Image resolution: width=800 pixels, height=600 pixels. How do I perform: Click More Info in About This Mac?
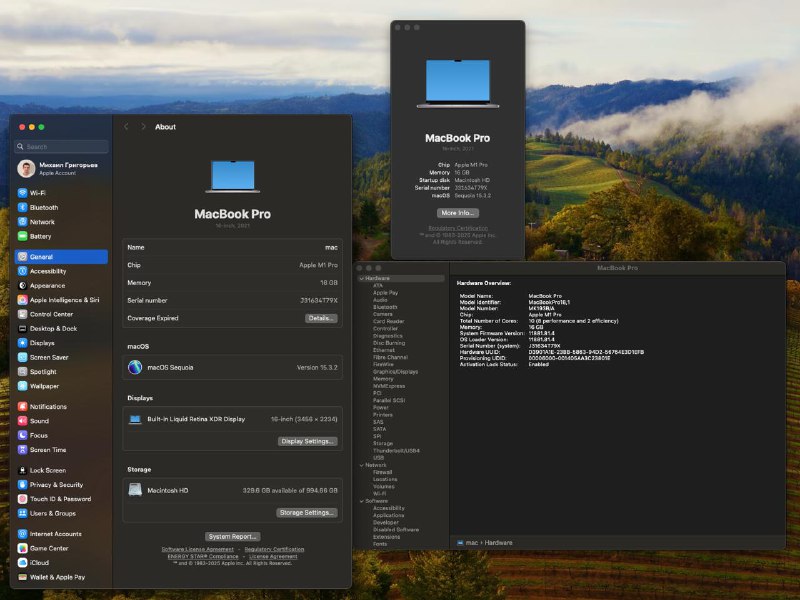[x=458, y=213]
